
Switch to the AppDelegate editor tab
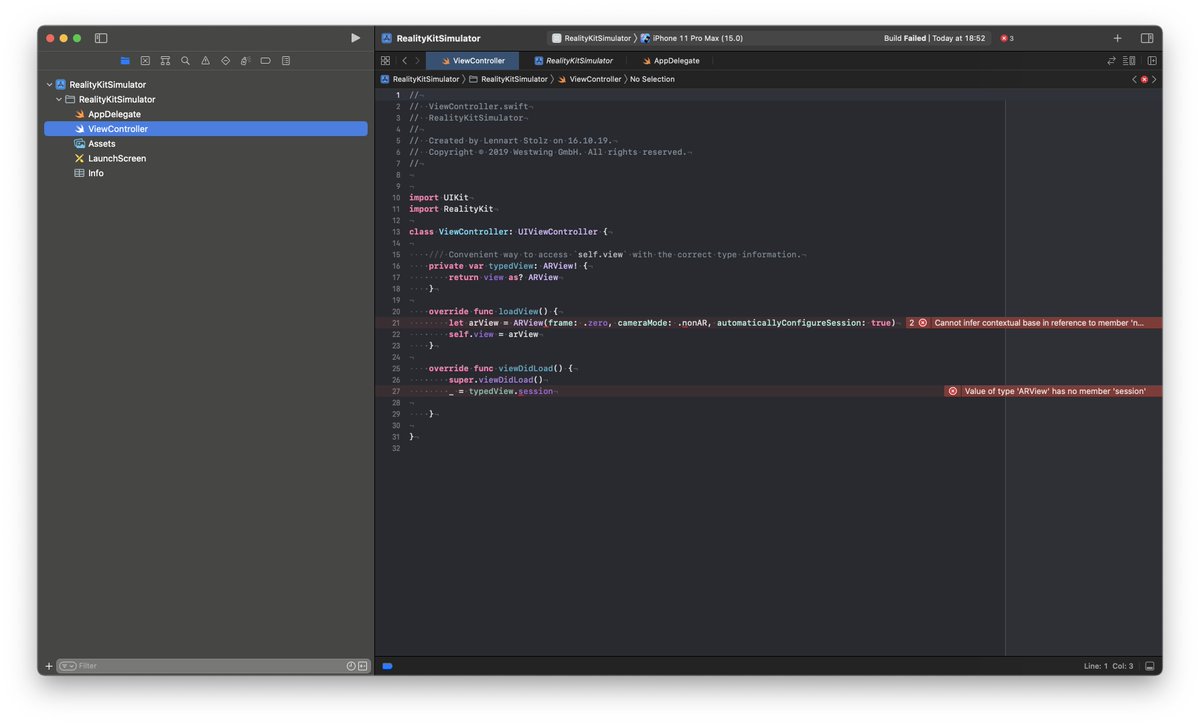(671, 61)
